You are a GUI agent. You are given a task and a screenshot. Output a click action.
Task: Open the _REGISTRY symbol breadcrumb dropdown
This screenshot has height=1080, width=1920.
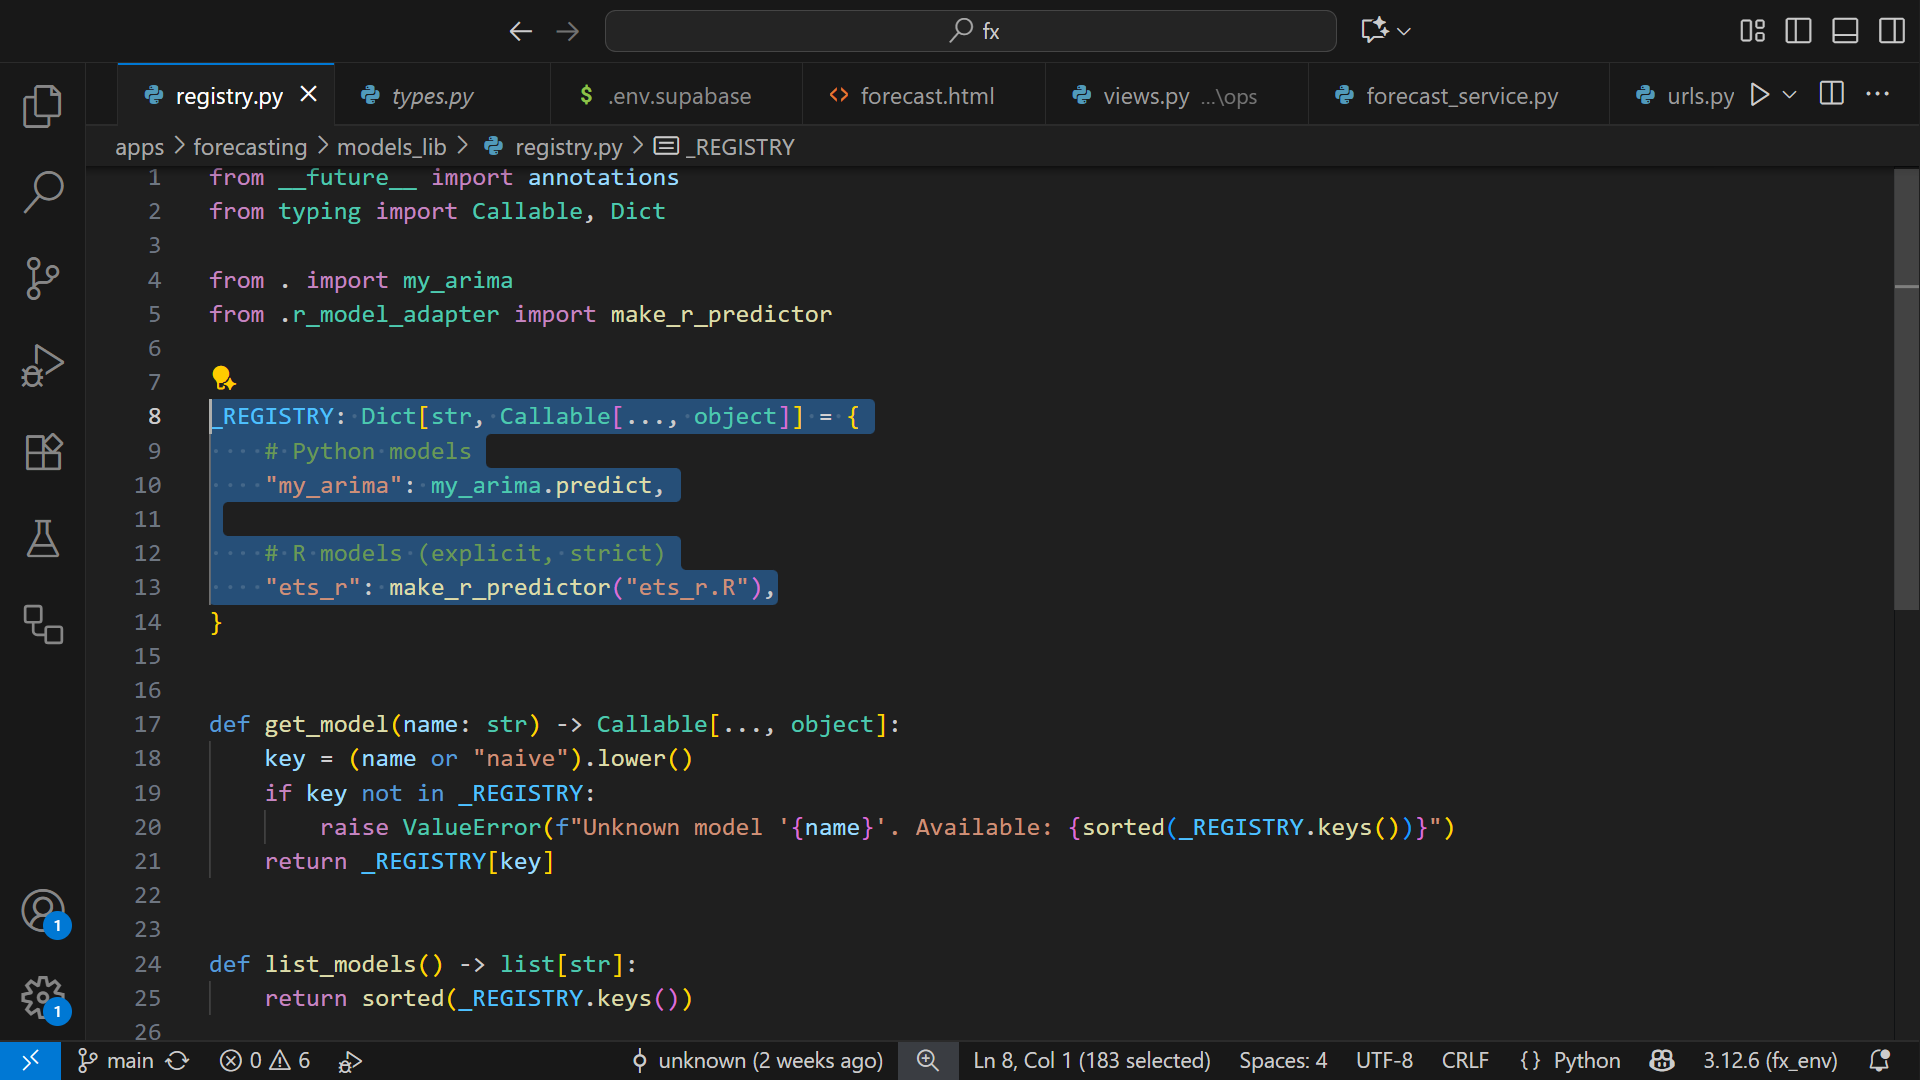point(739,146)
